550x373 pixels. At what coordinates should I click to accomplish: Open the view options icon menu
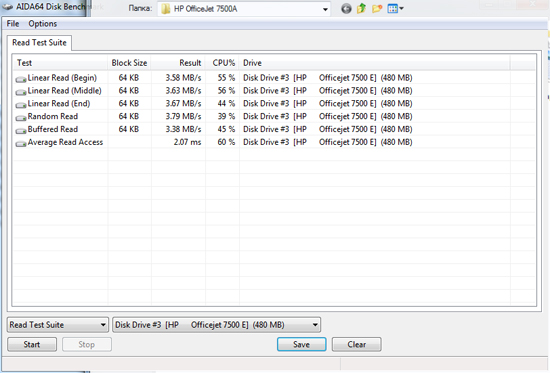coord(395,9)
